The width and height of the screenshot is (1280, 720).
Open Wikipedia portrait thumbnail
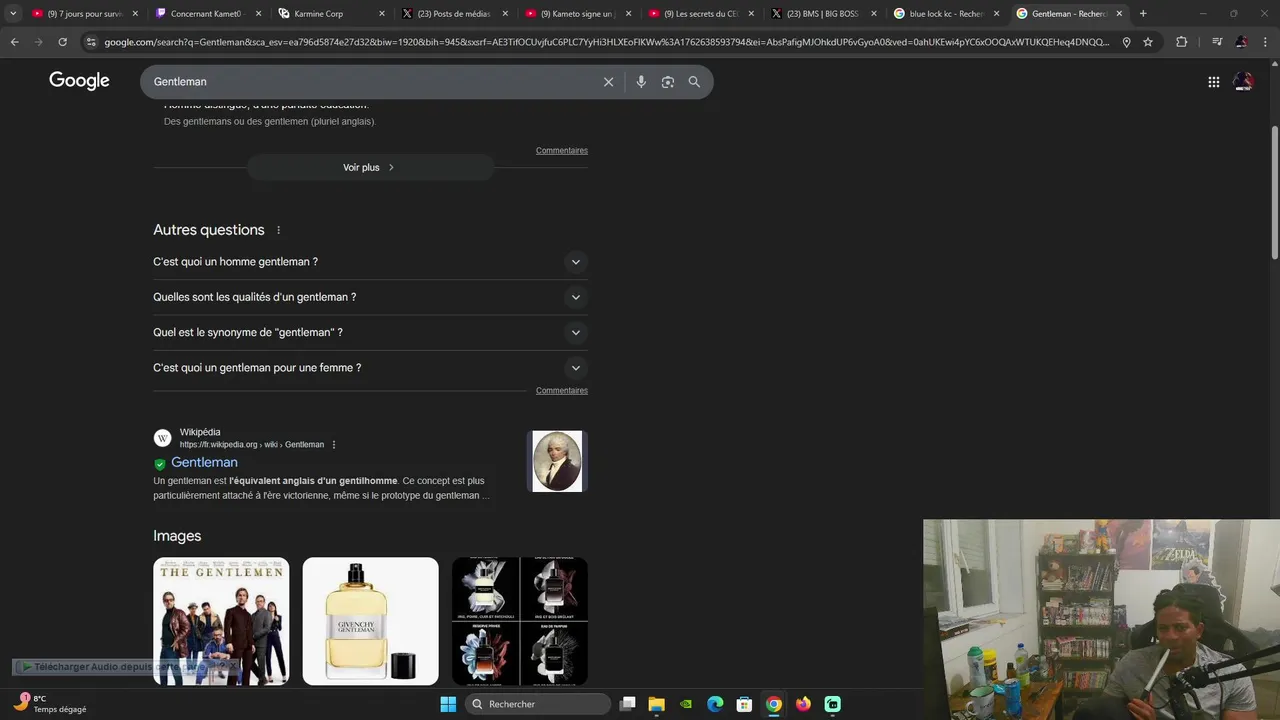click(x=557, y=461)
